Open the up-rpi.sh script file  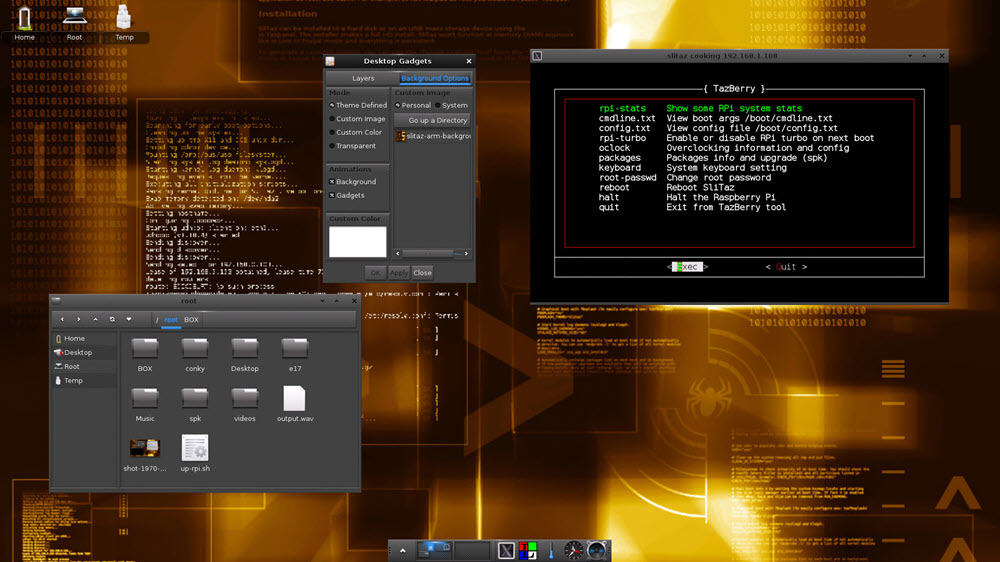[x=195, y=449]
